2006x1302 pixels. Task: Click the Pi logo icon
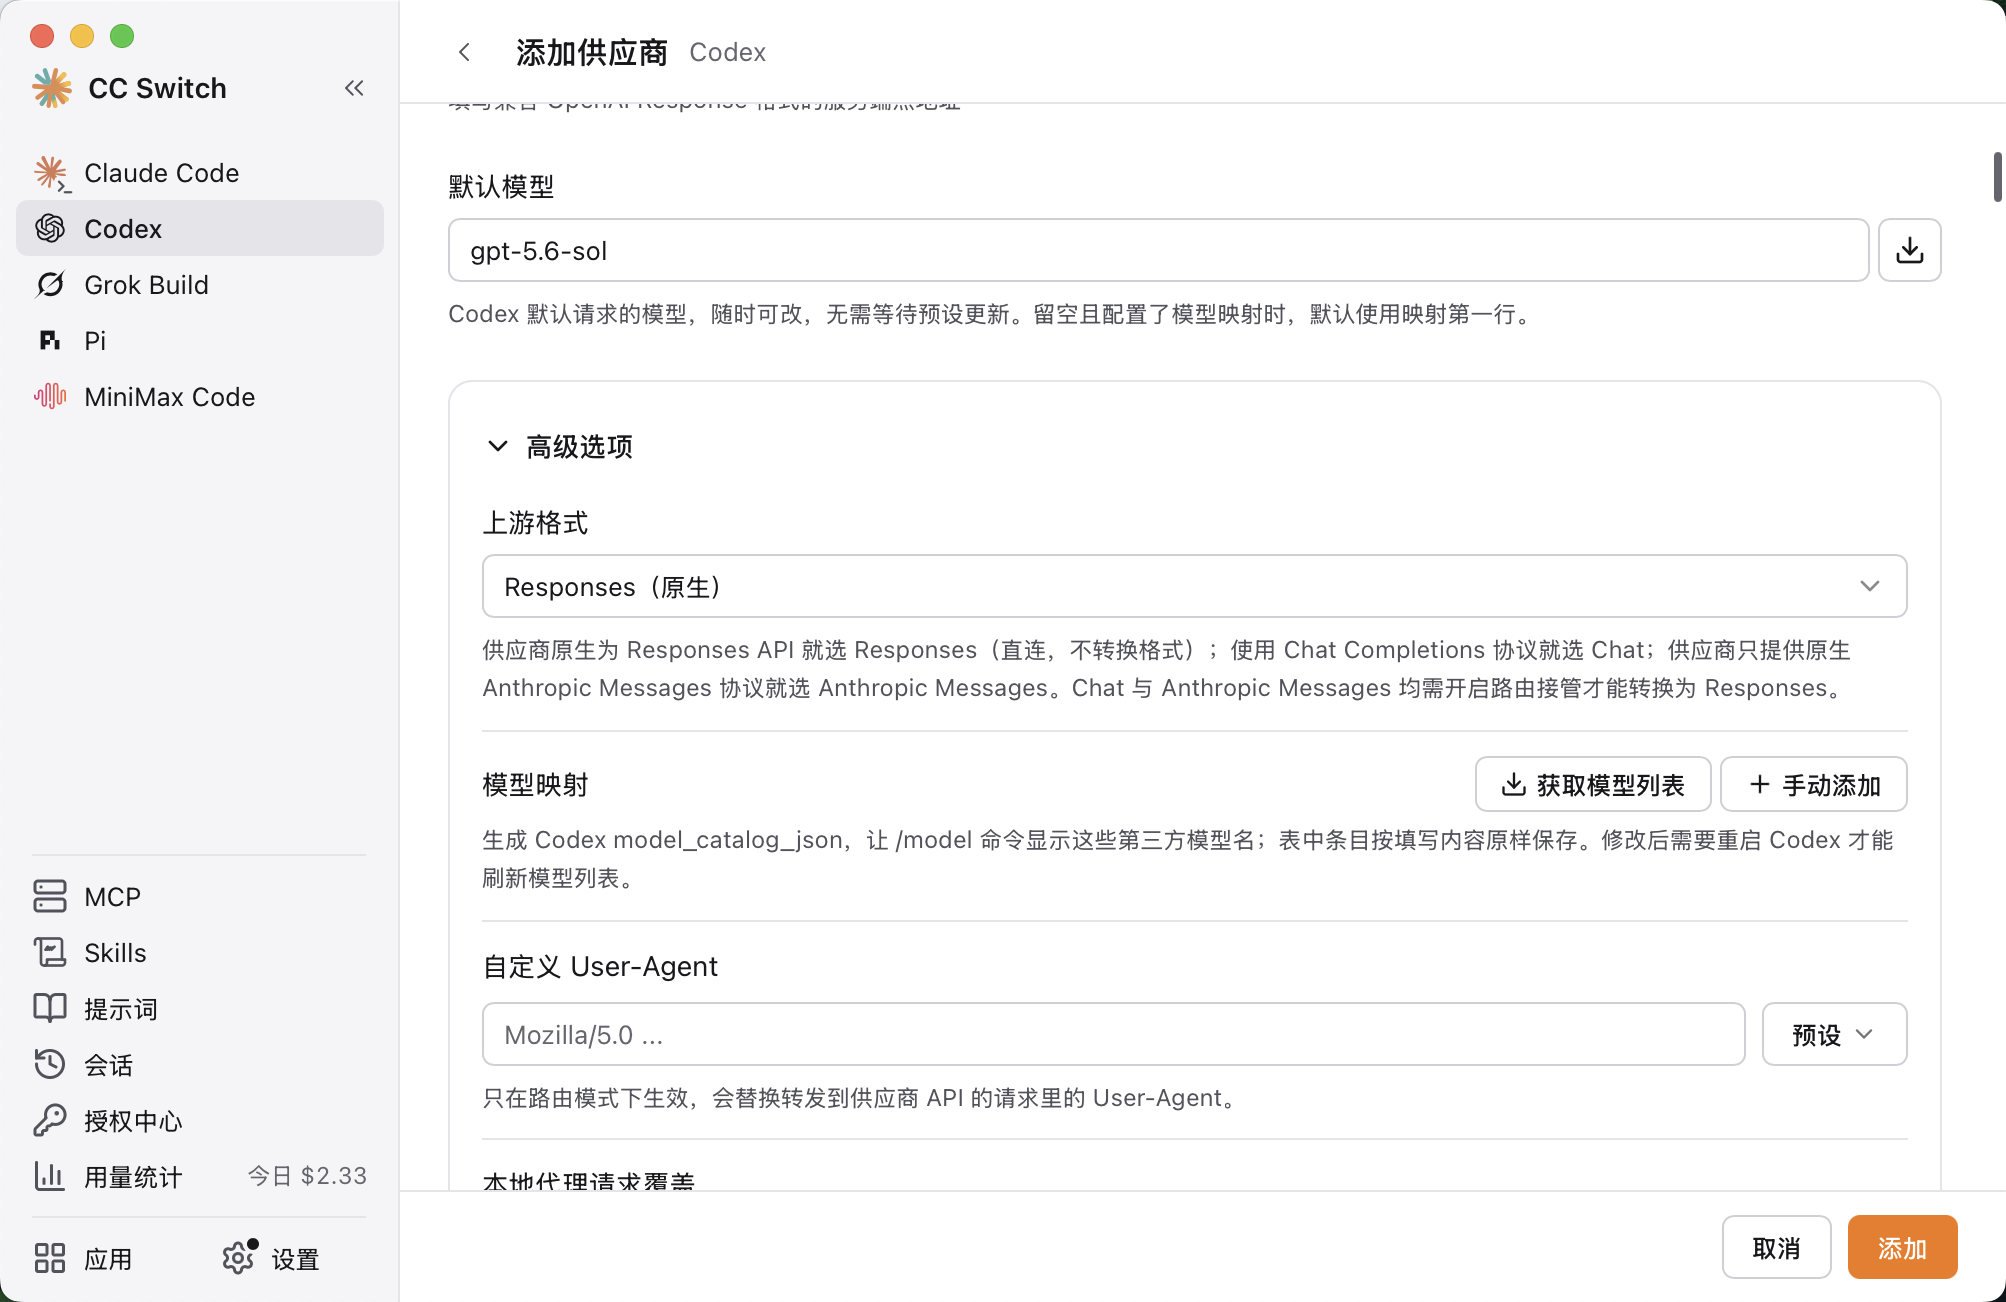(50, 341)
